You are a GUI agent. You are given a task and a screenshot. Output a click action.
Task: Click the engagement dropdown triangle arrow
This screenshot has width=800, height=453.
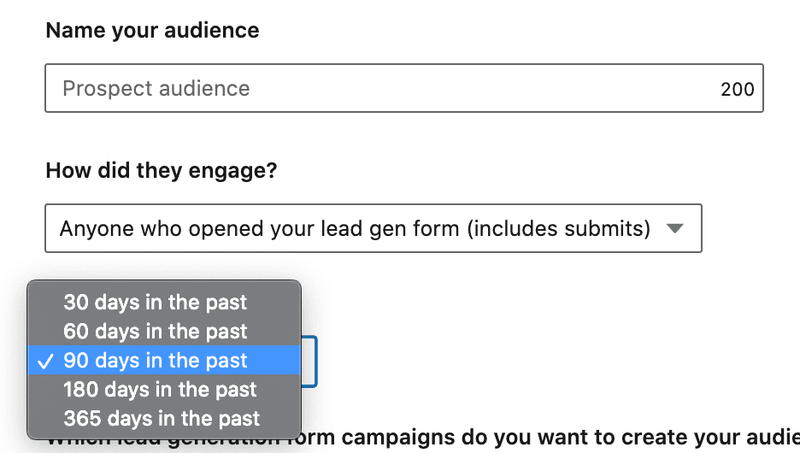[x=675, y=228]
